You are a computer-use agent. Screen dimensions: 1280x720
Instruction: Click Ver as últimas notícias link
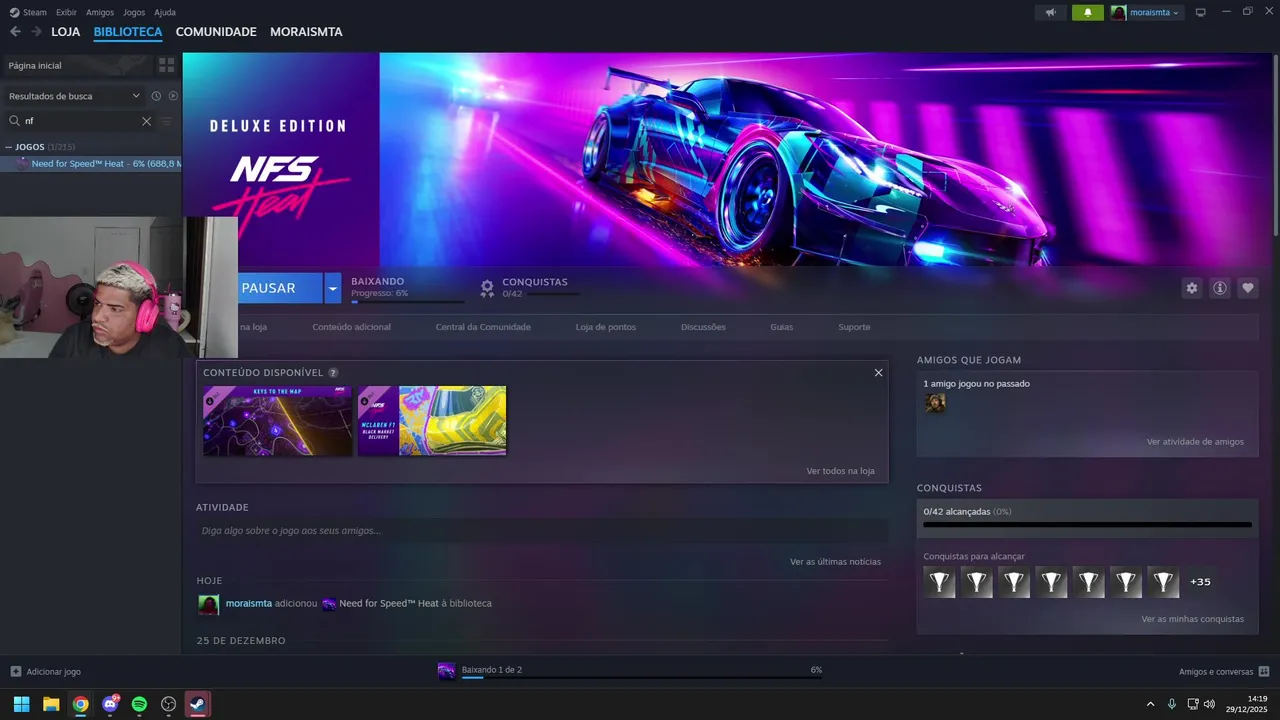click(x=835, y=562)
